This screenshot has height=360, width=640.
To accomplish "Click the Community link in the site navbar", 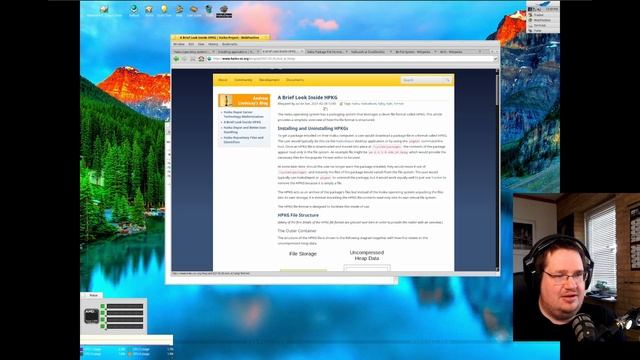I will coord(243,80).
